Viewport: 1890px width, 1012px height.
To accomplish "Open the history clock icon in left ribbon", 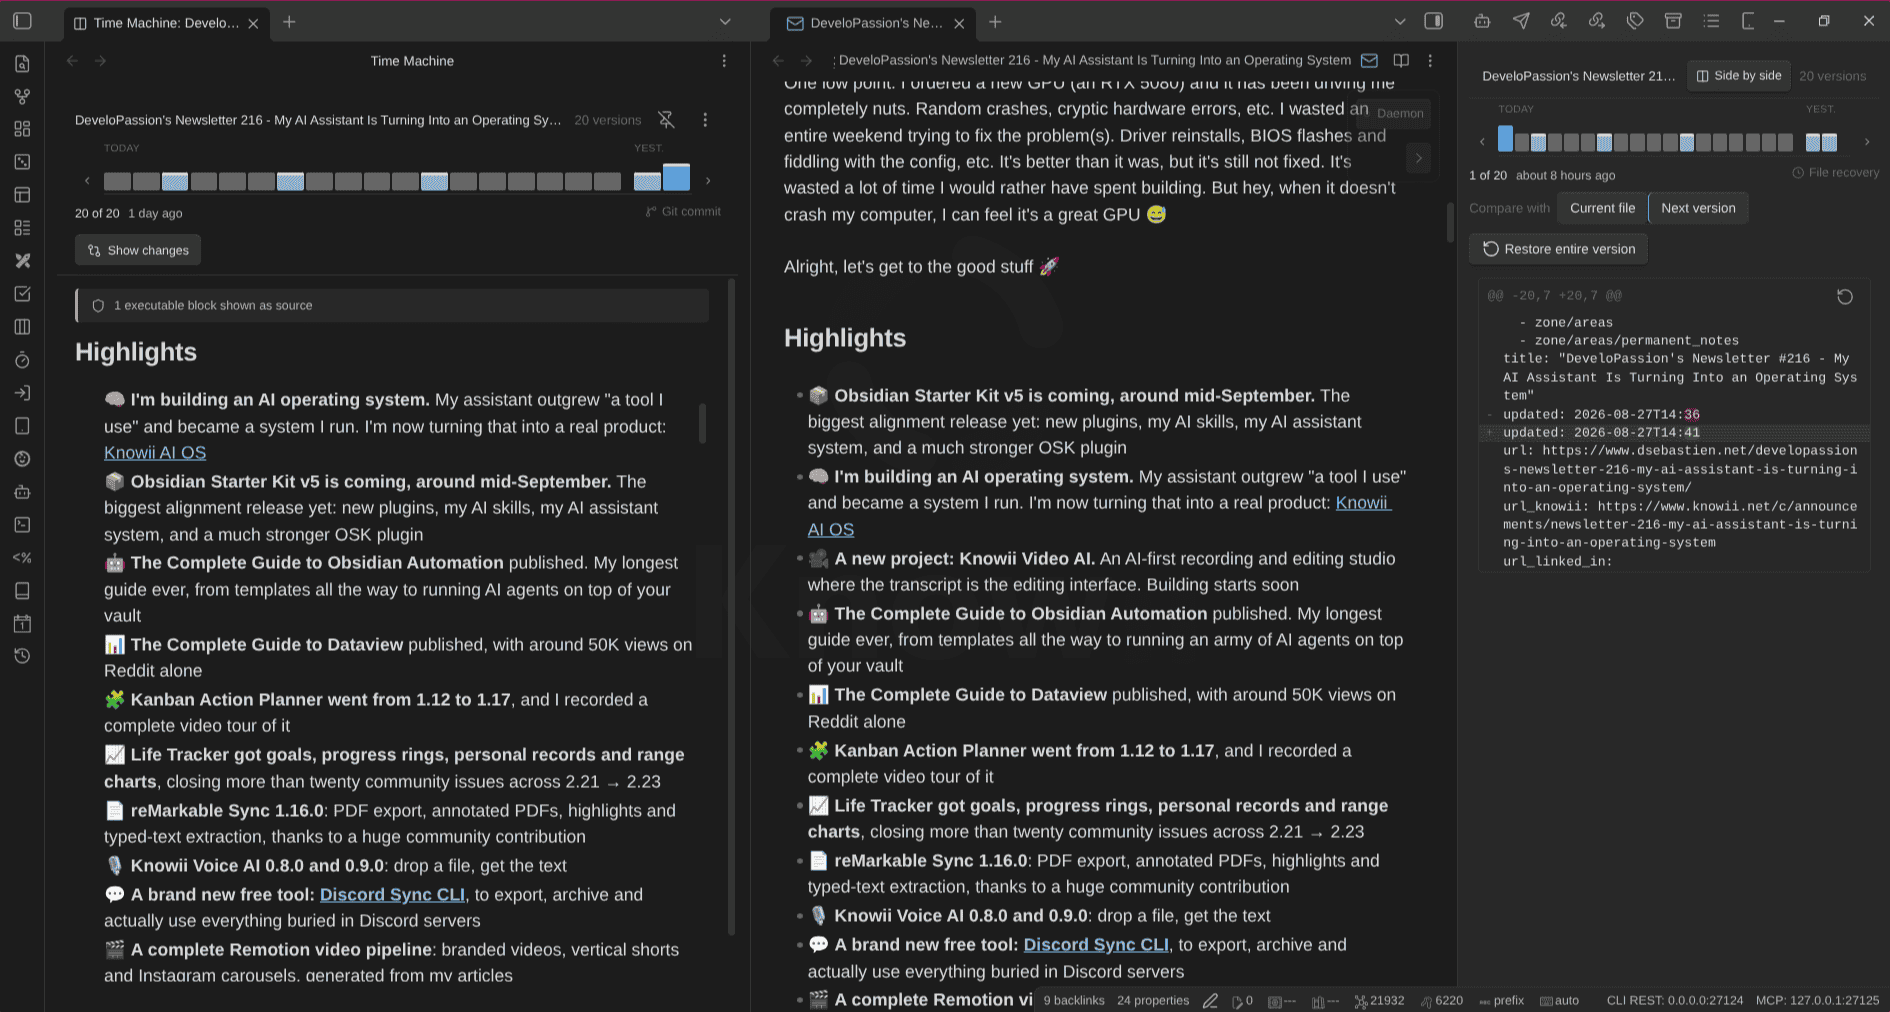I will click(x=22, y=656).
